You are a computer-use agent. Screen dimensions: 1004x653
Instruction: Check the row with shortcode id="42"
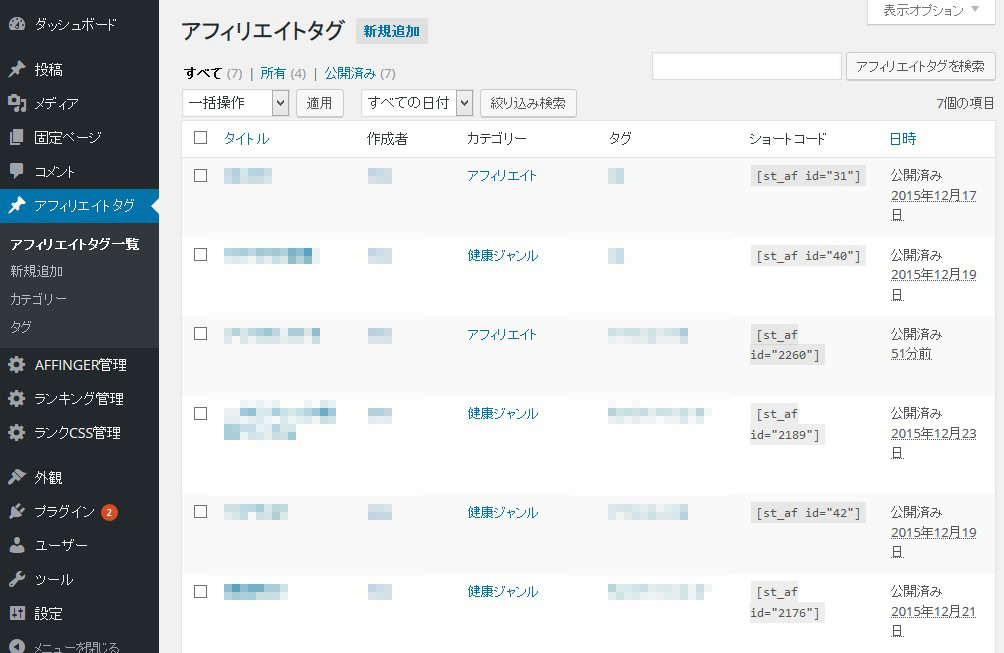(x=200, y=512)
